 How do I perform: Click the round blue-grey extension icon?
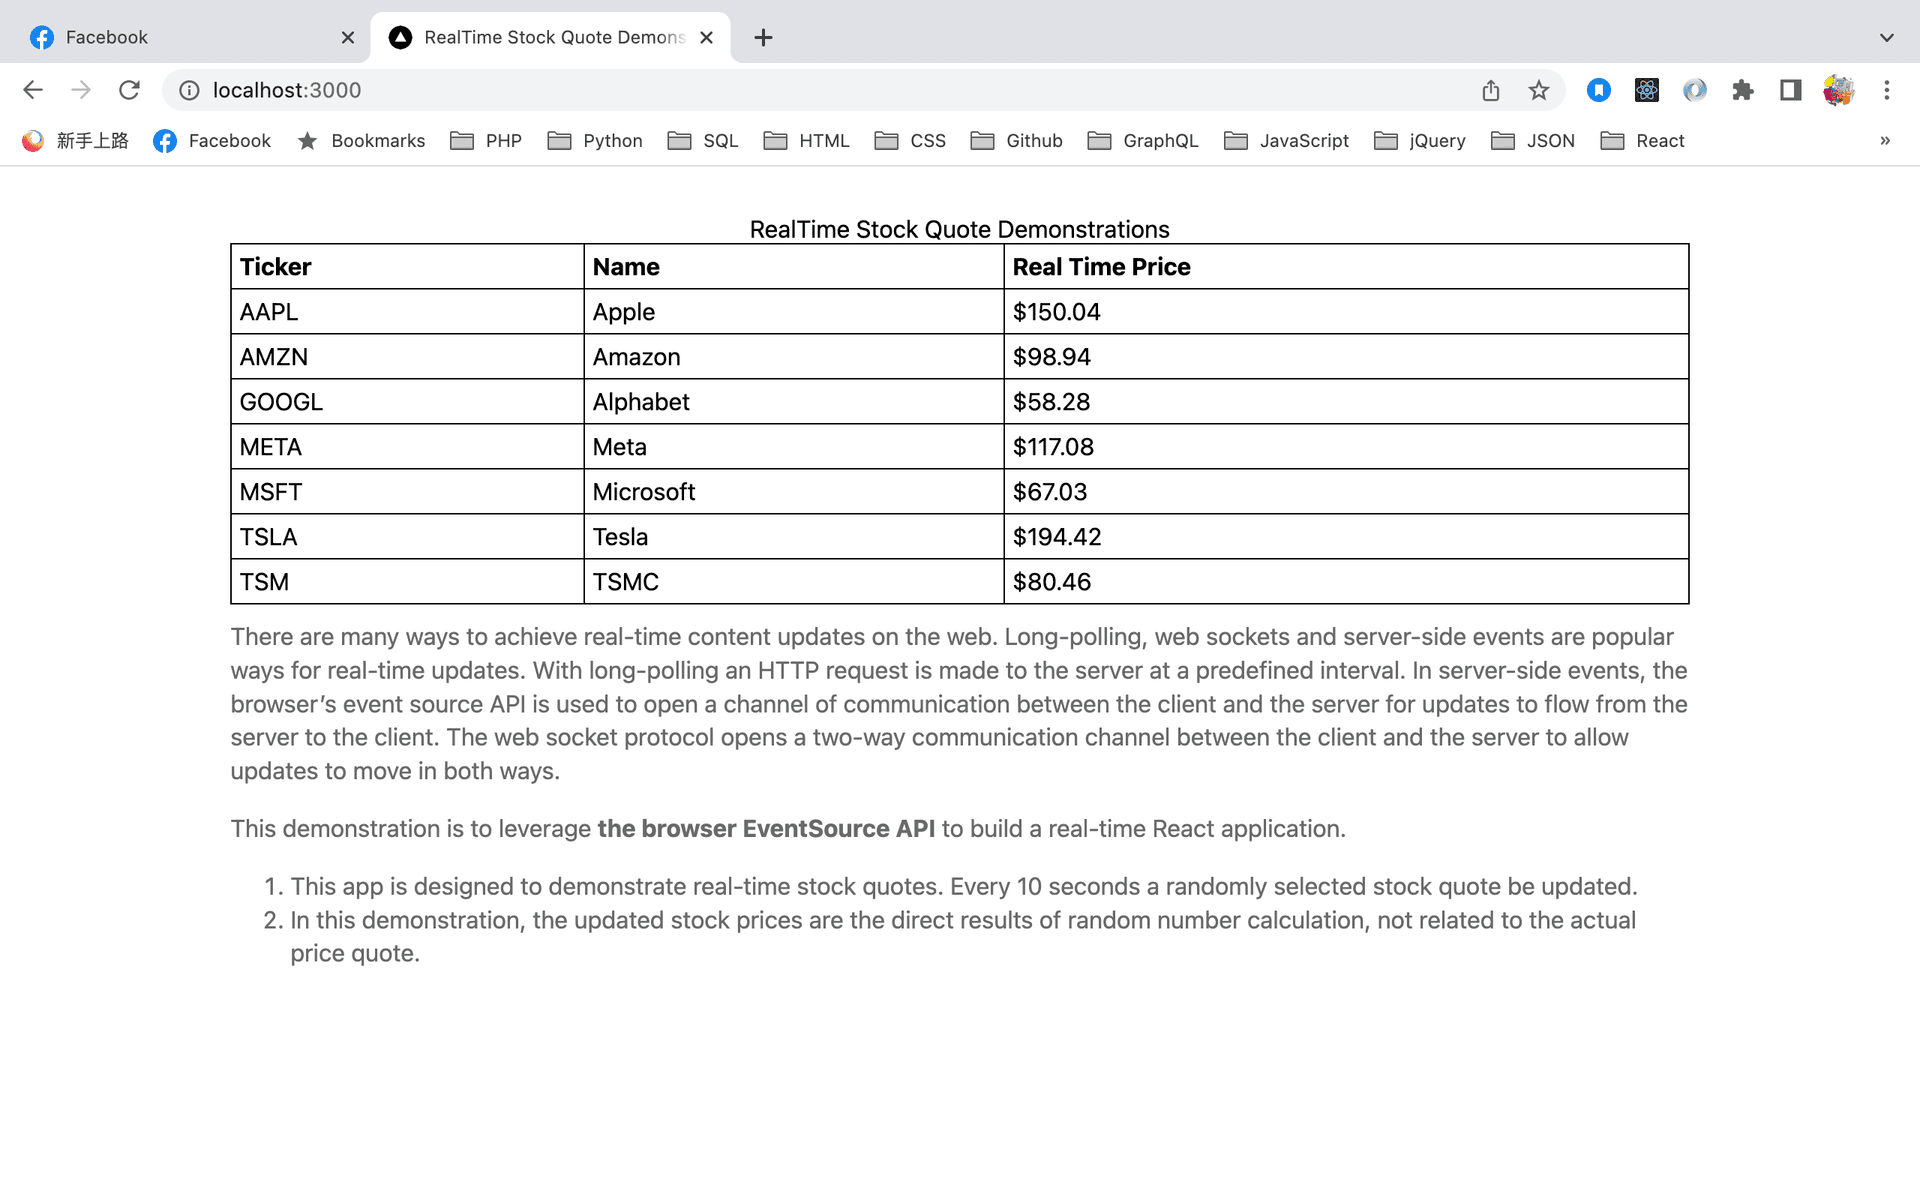1695,90
